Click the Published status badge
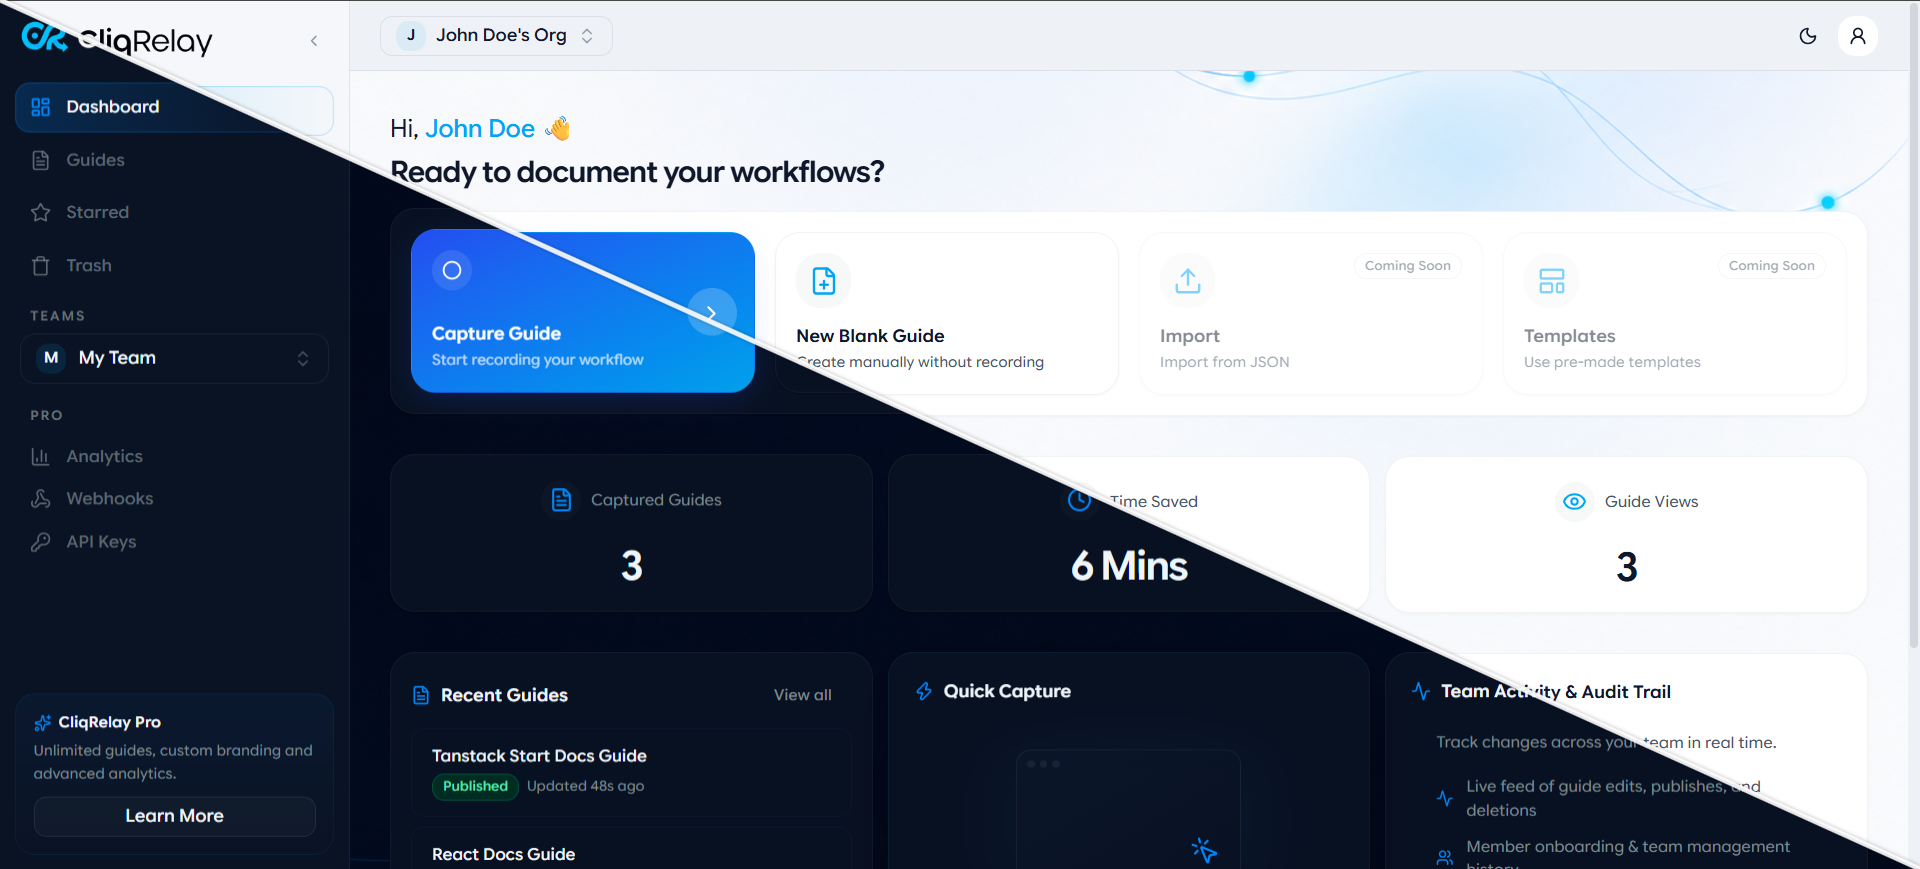 click(475, 786)
